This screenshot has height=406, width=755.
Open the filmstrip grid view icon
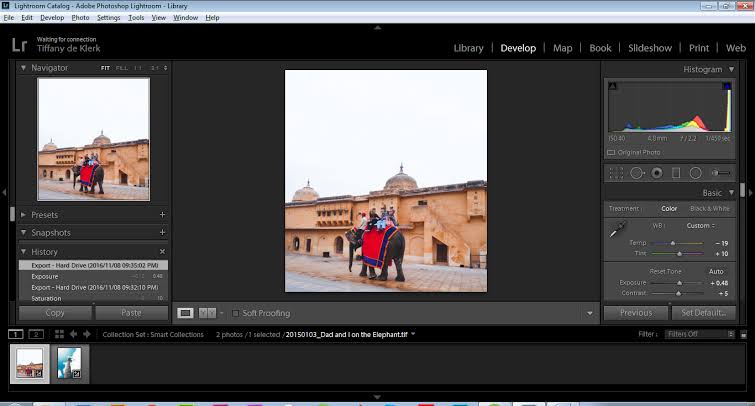tap(58, 334)
